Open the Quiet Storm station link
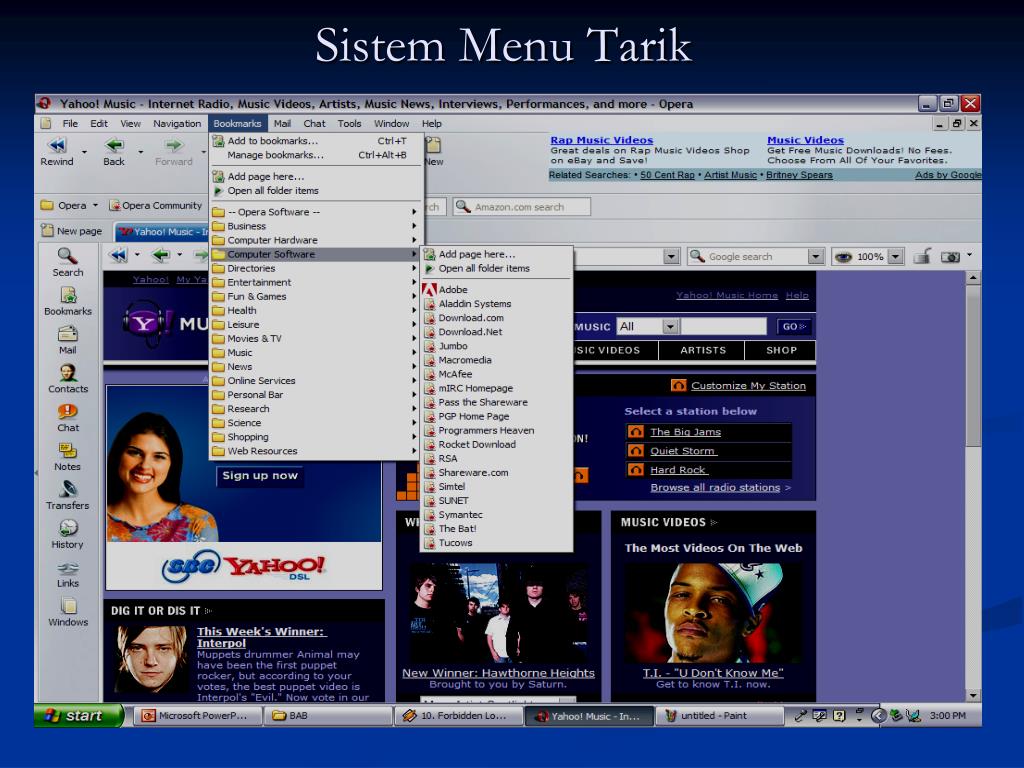 pos(683,451)
